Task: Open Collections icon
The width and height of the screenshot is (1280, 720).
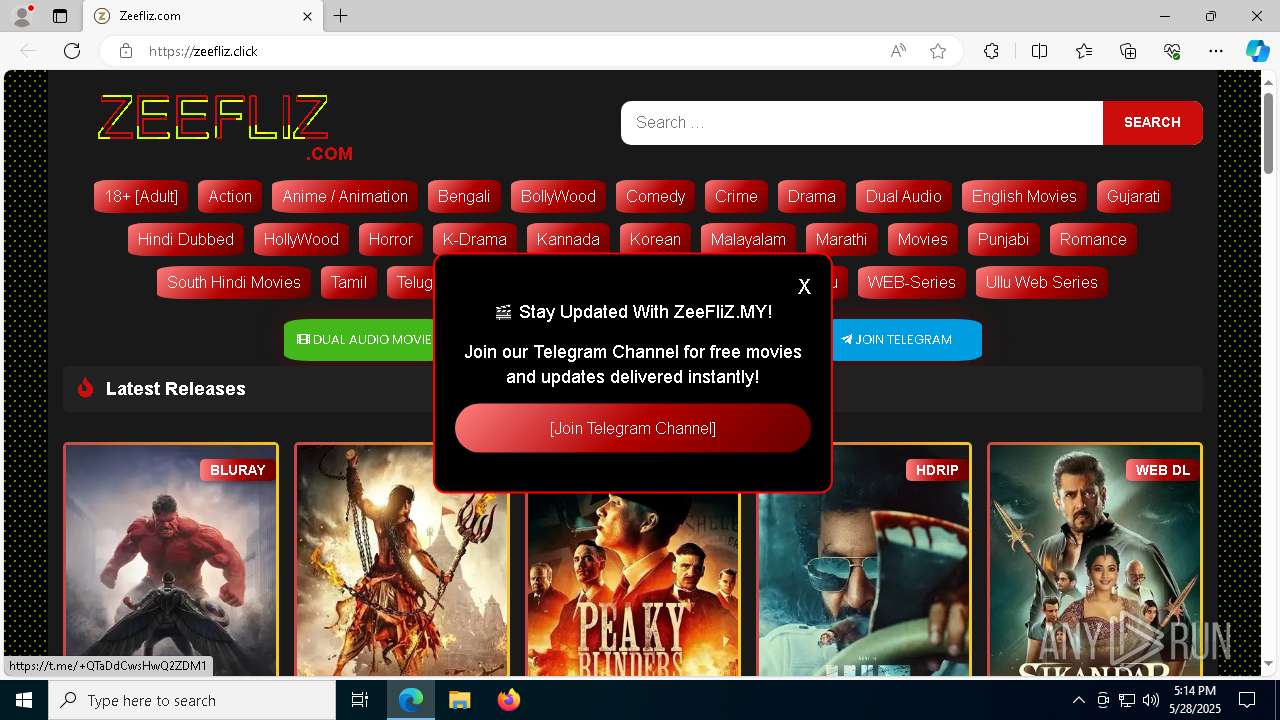Action: pyautogui.click(x=1128, y=51)
